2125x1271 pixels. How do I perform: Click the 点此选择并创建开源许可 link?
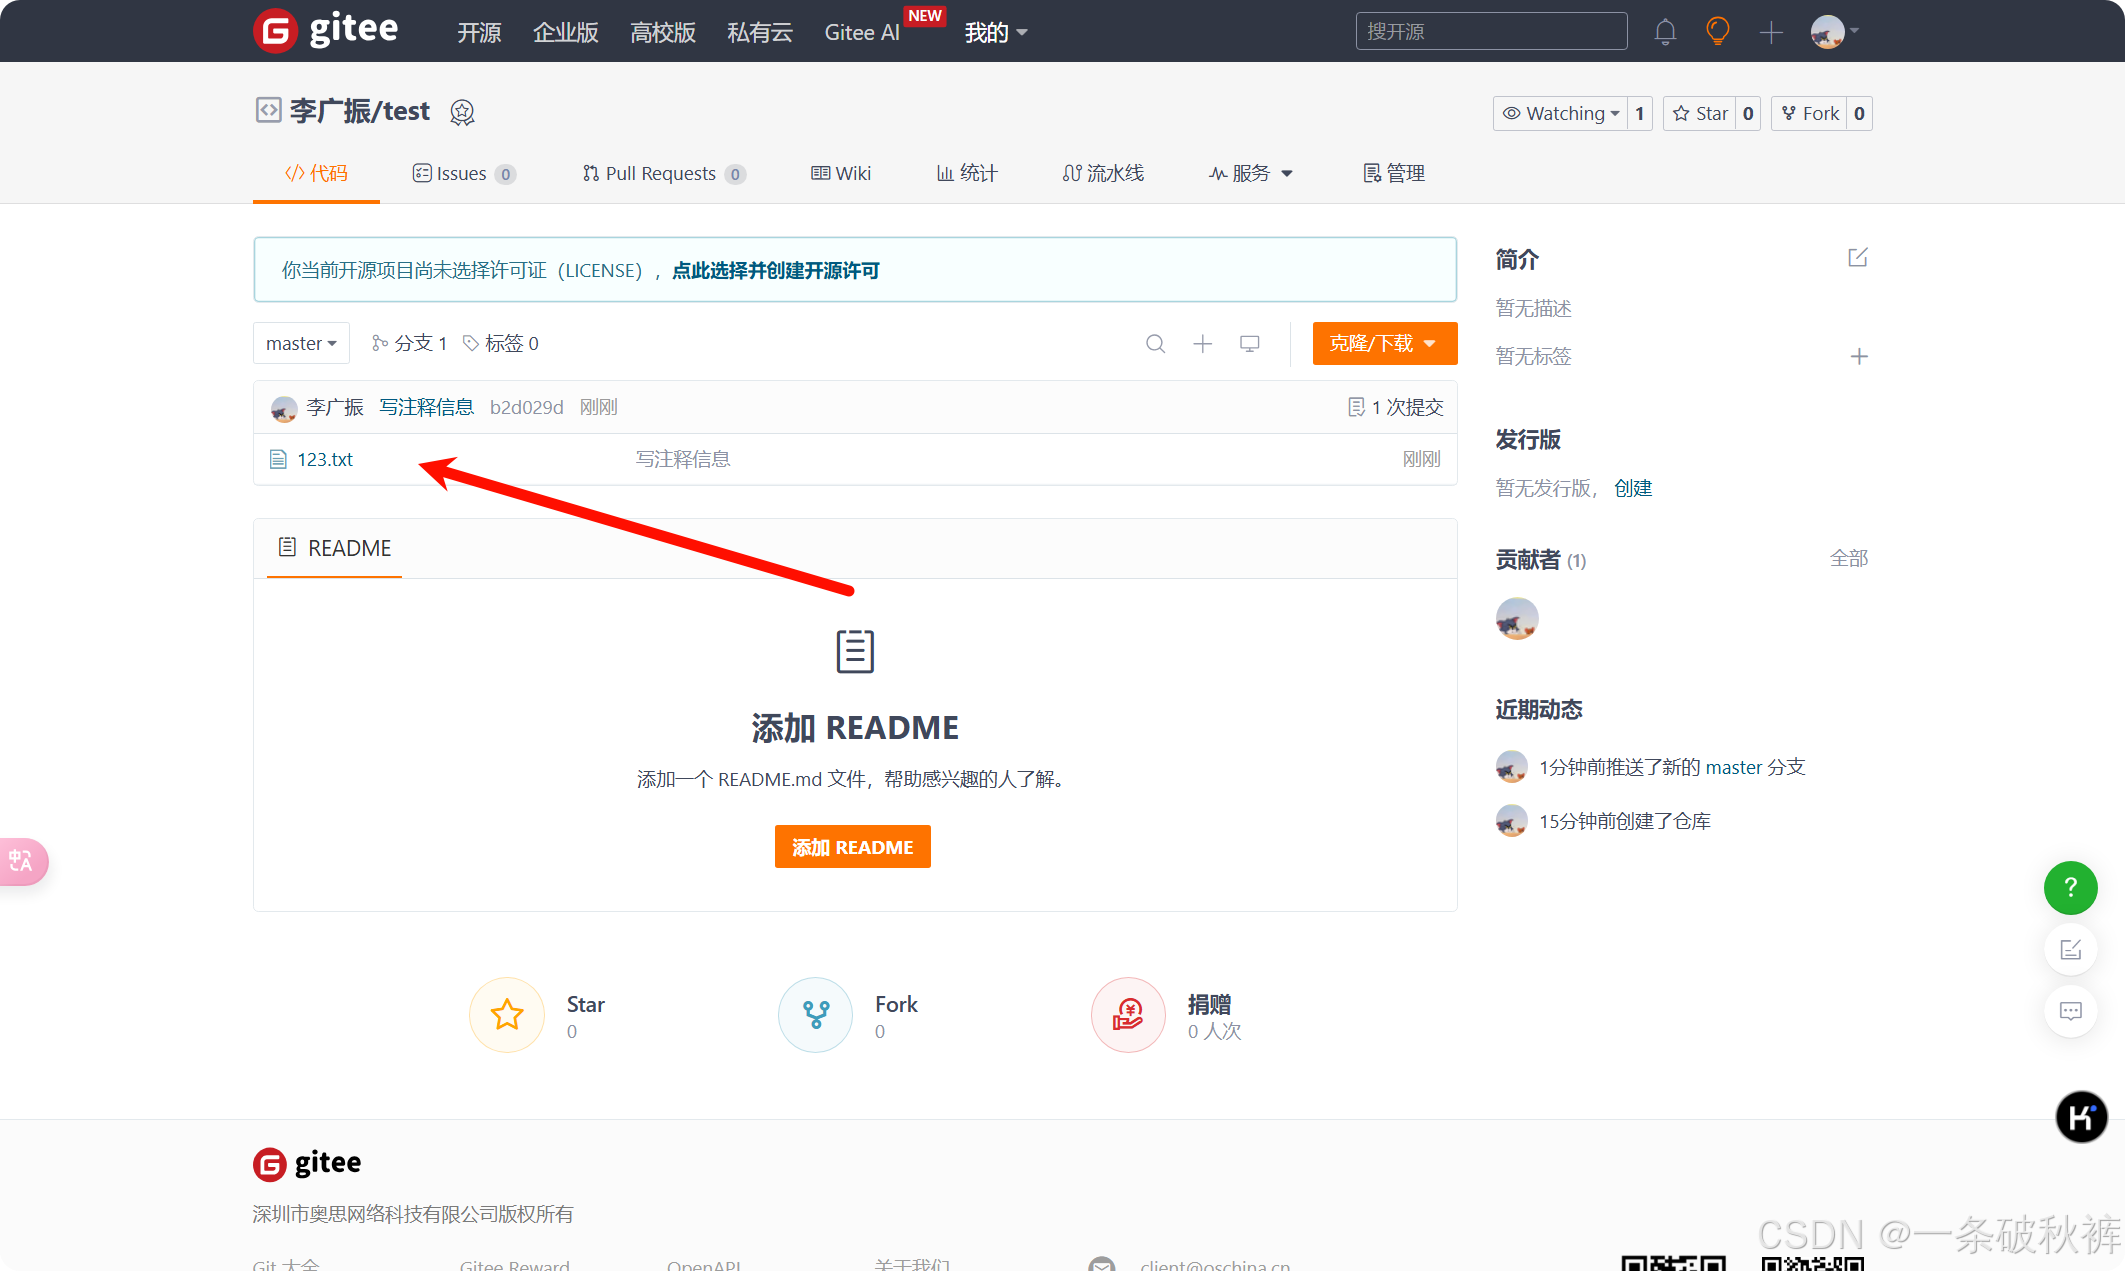coord(776,271)
